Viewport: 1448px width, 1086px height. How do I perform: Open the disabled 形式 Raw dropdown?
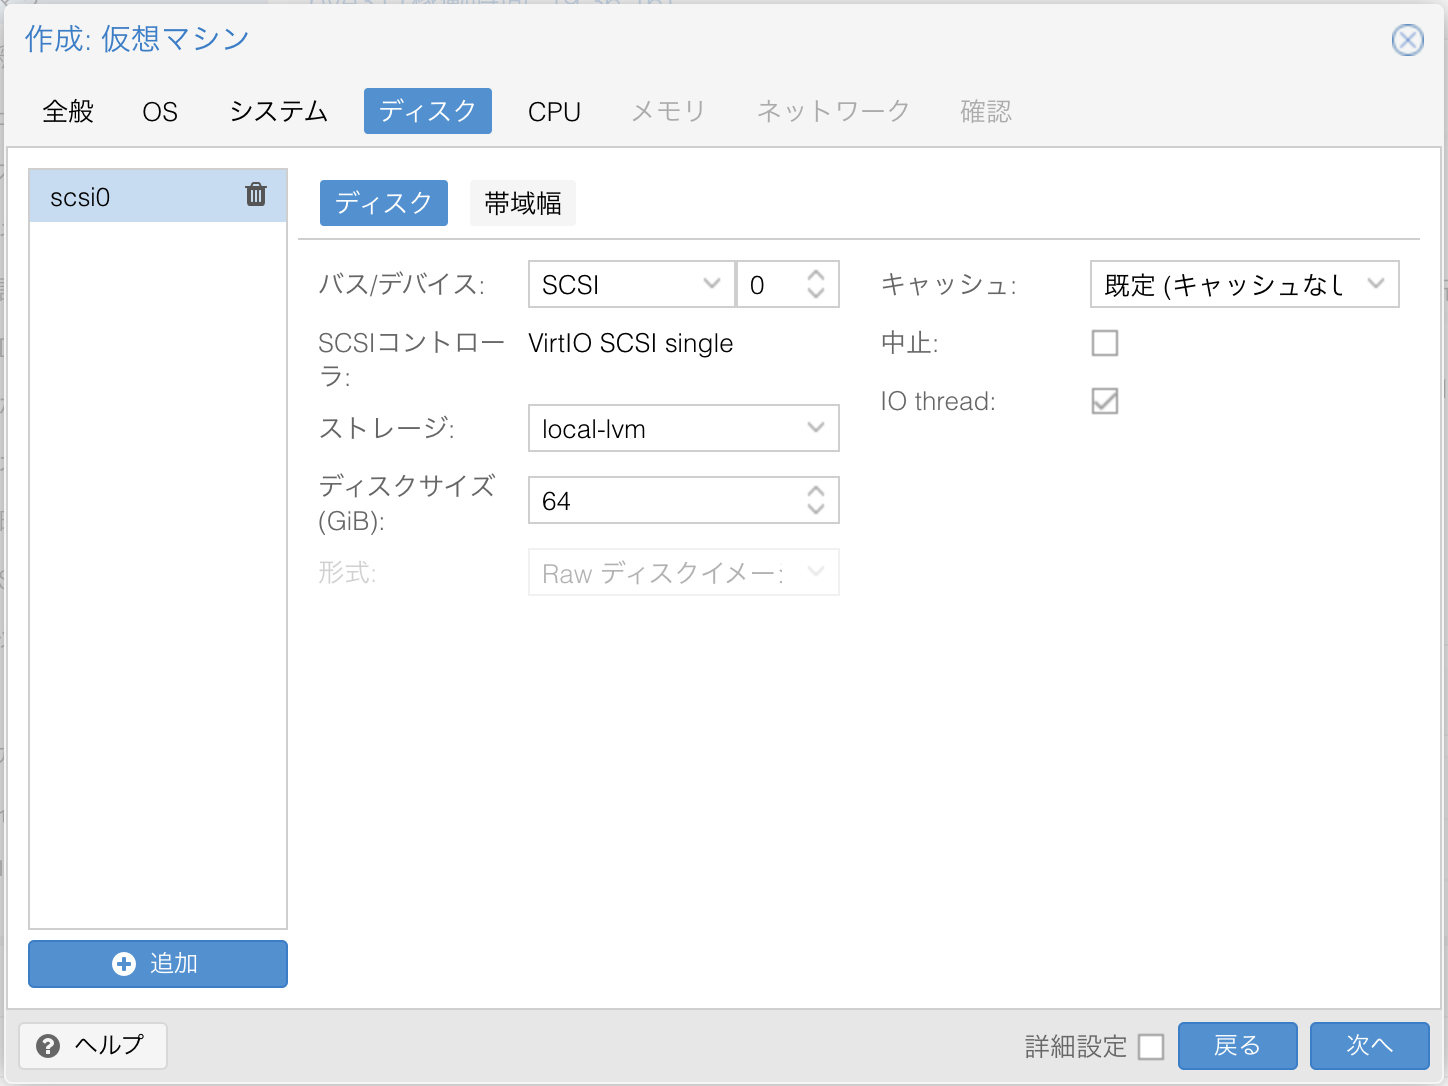click(x=816, y=572)
